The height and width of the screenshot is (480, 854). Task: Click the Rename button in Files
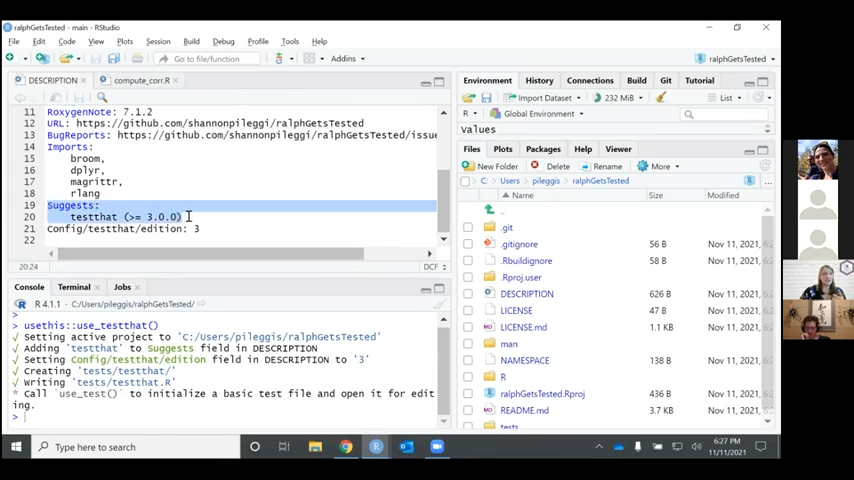coord(601,166)
